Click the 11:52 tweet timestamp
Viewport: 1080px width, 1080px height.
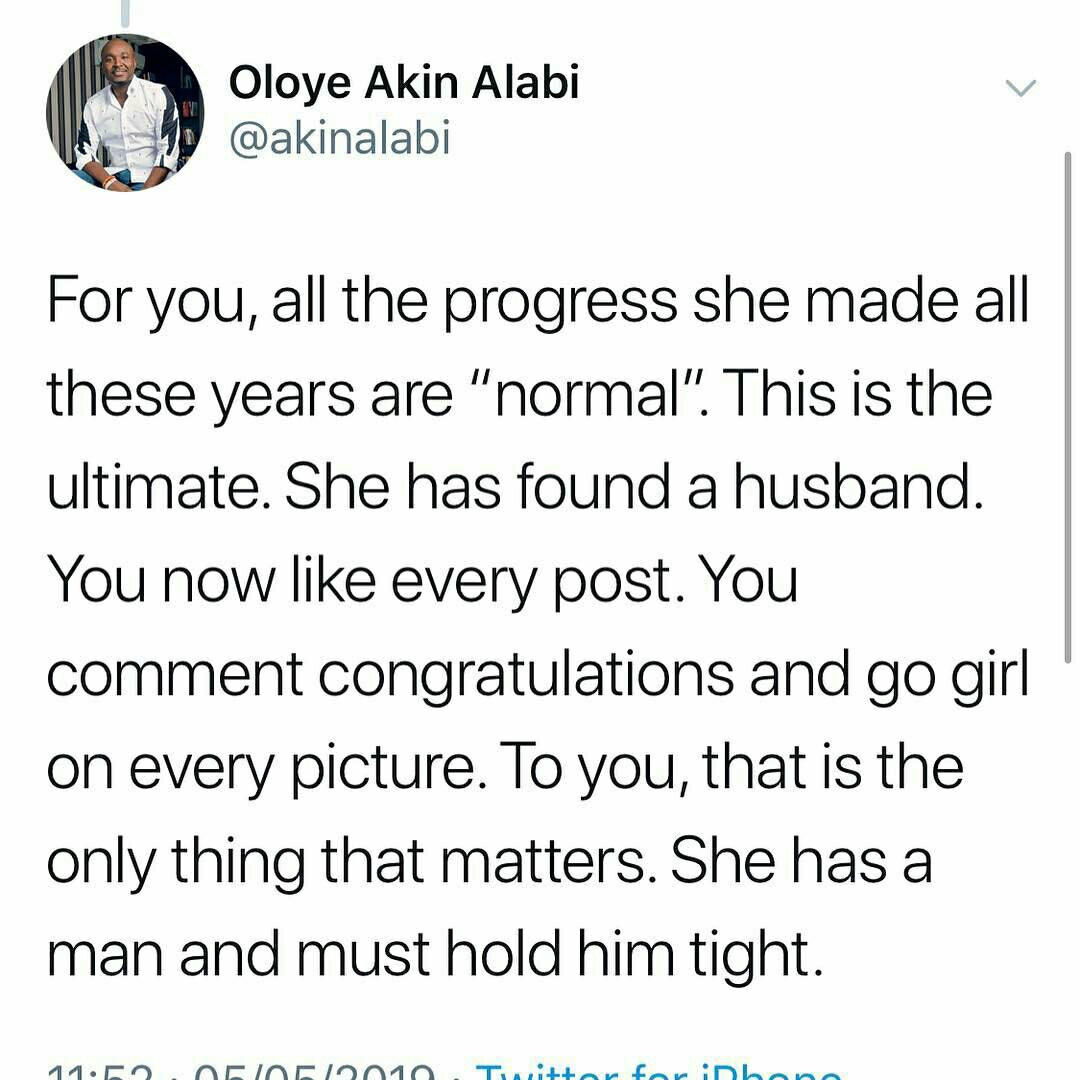(x=101, y=1072)
